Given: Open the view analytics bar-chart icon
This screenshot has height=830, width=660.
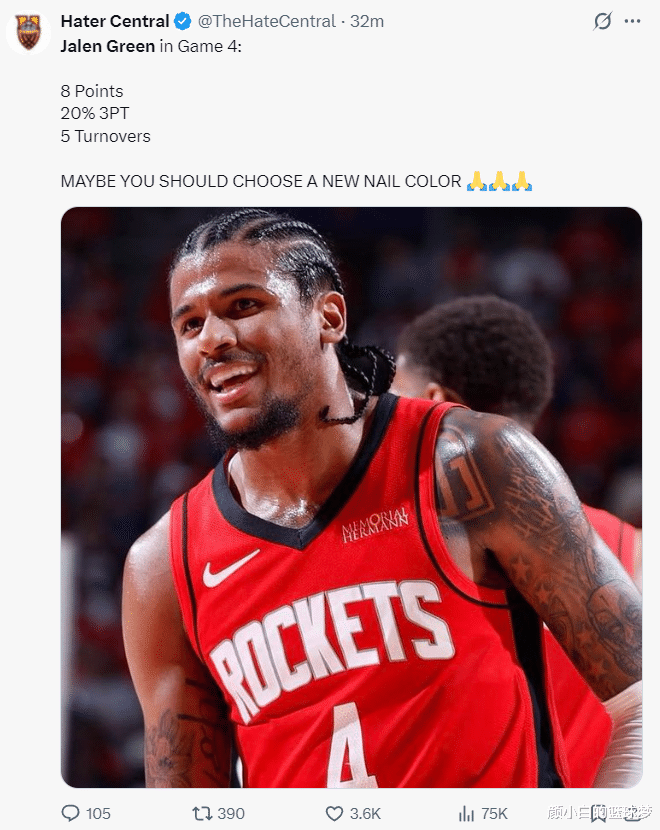Looking at the screenshot, I should (x=466, y=813).
